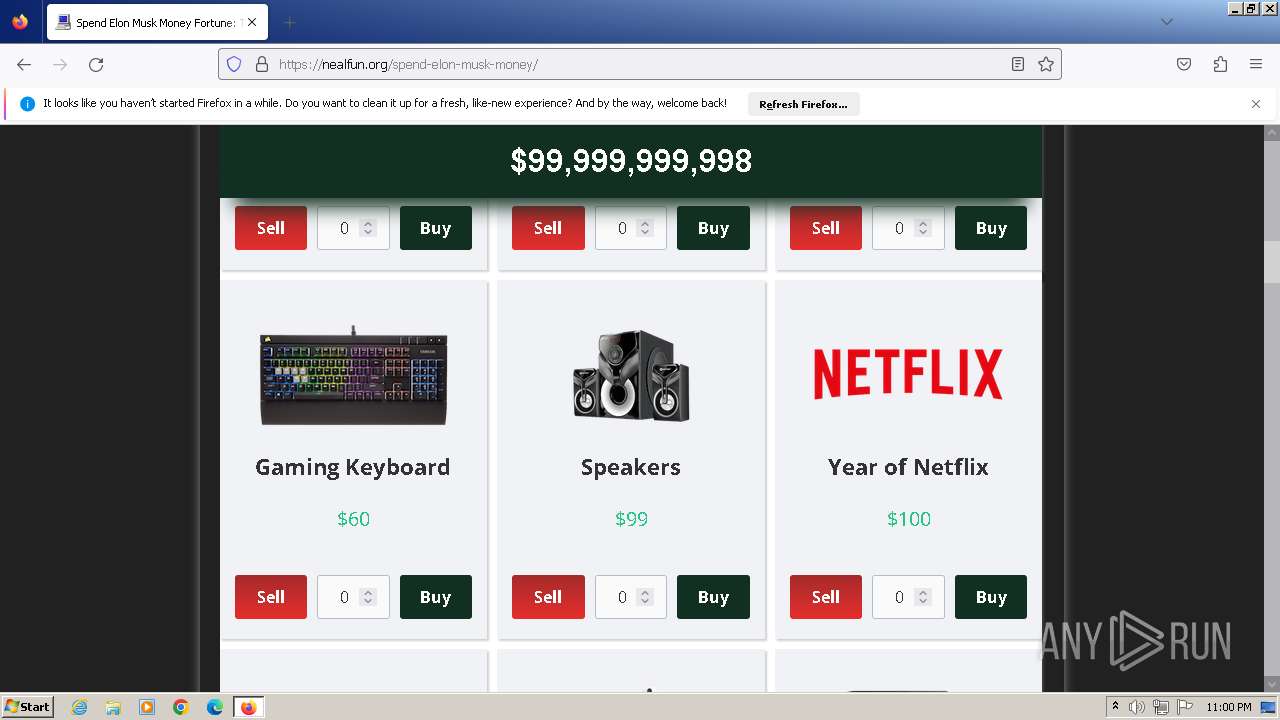Image resolution: width=1280 pixels, height=720 pixels.
Task: Open File Explorer folder from taskbar
Action: pyautogui.click(x=113, y=707)
